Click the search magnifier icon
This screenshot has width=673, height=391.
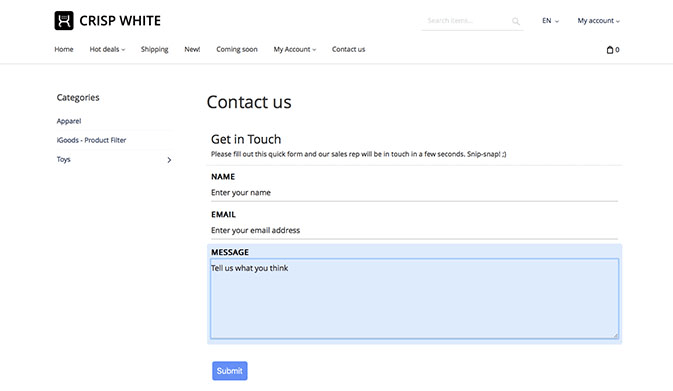coord(516,21)
